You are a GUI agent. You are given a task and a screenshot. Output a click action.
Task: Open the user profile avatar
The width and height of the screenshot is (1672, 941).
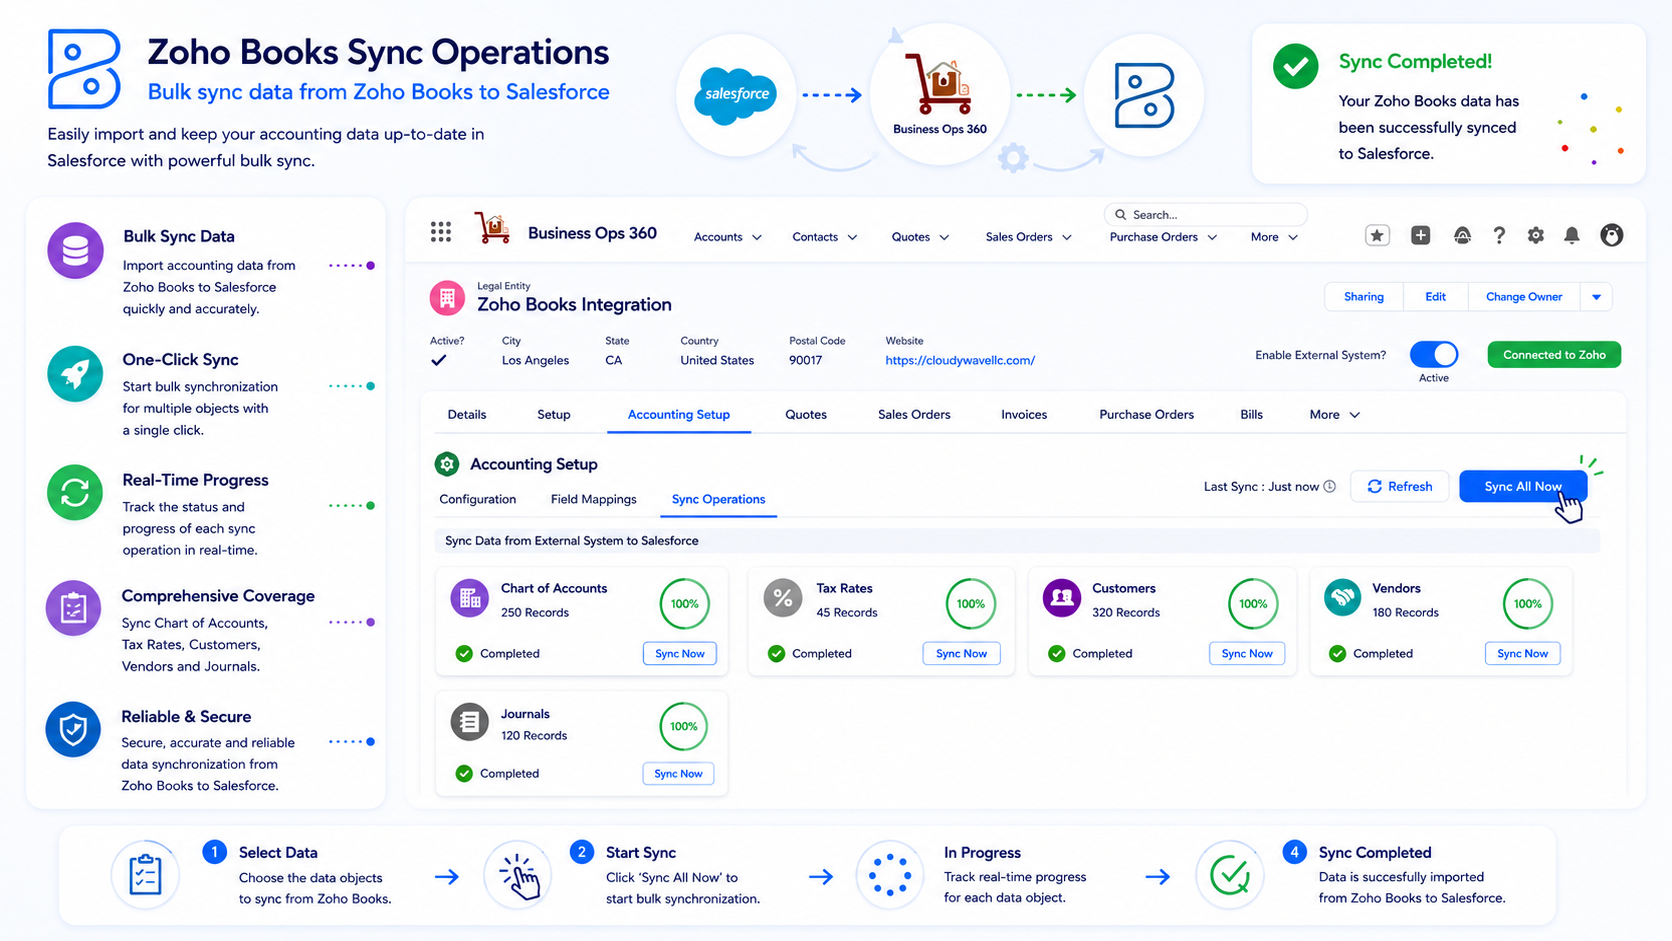click(x=1611, y=235)
